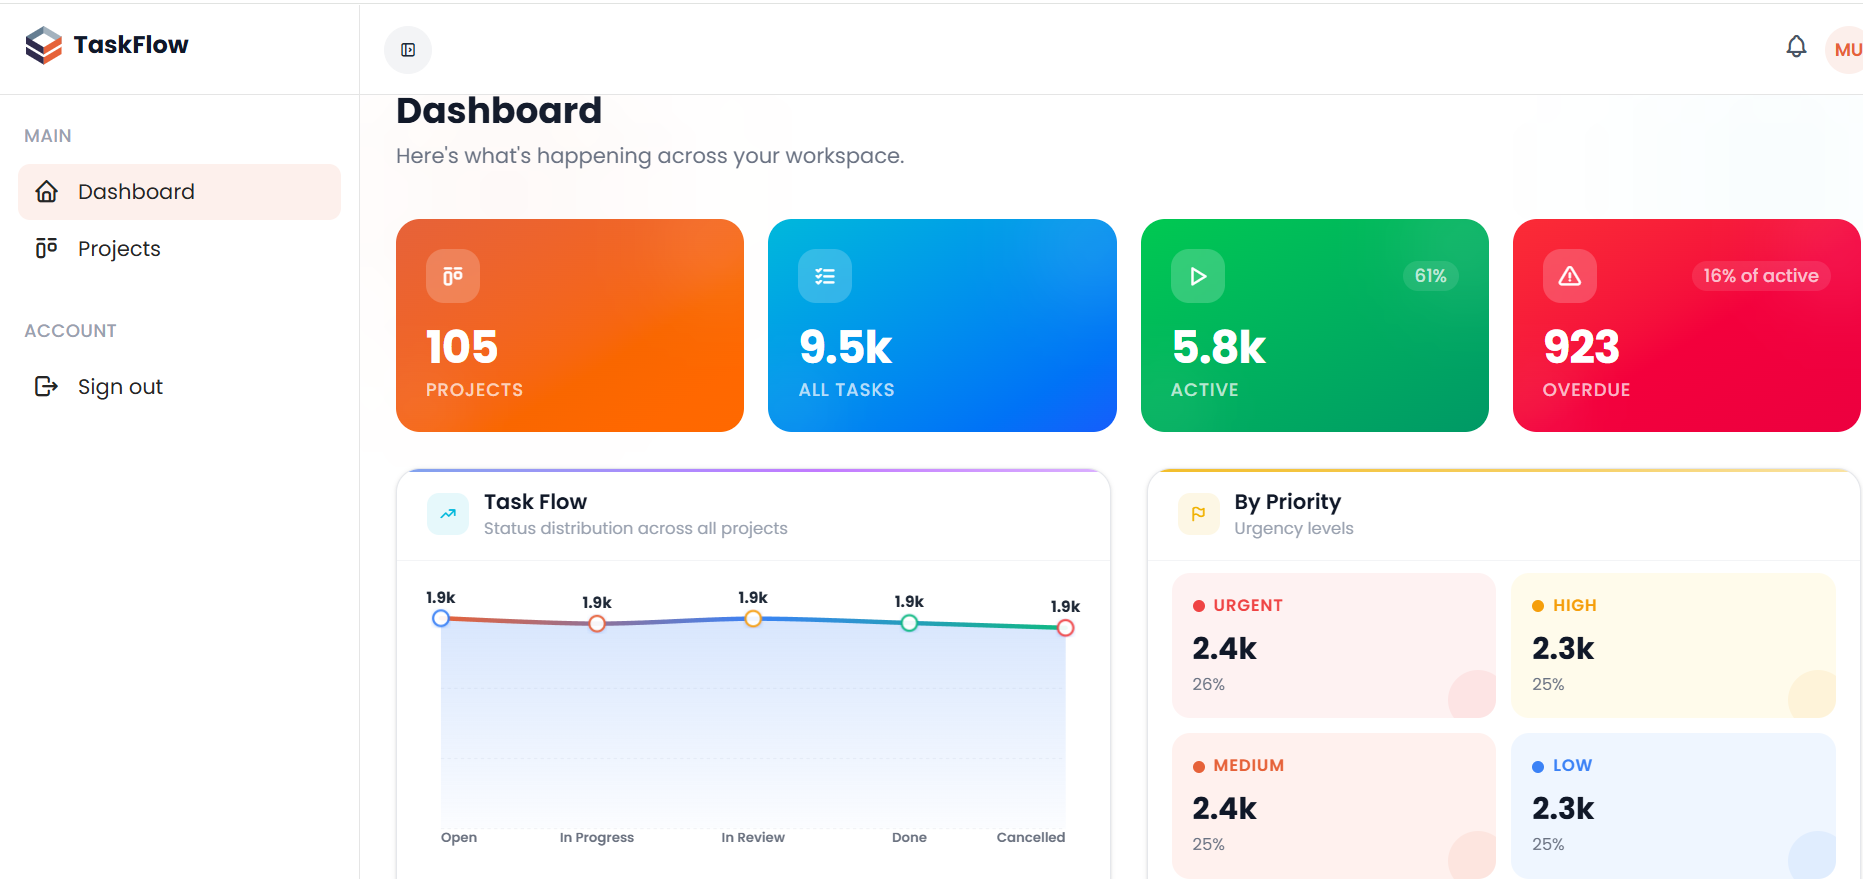The height and width of the screenshot is (879, 1863).
Task: Select the Done data point on chart
Action: tap(909, 623)
